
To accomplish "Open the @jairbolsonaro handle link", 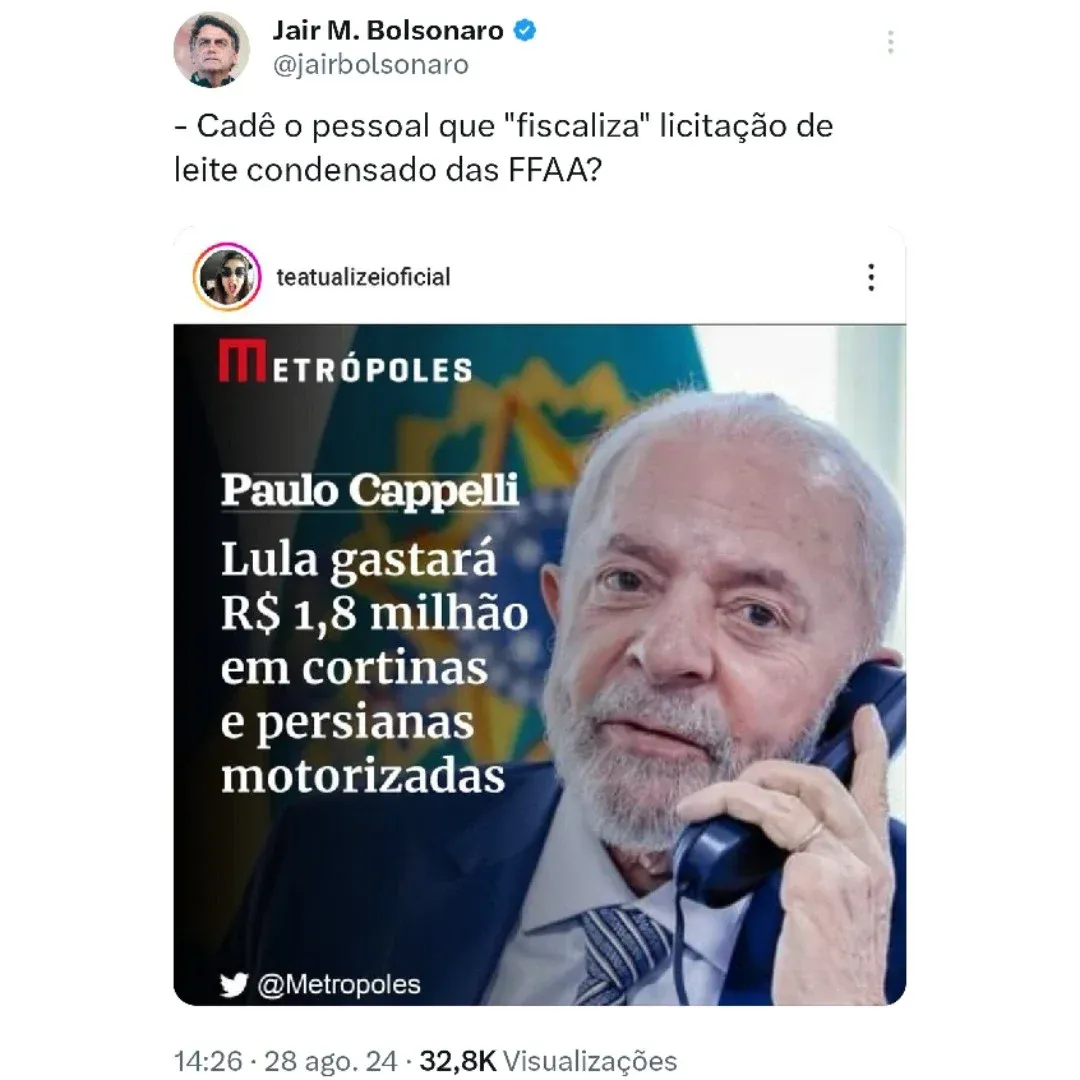I will point(371,65).
